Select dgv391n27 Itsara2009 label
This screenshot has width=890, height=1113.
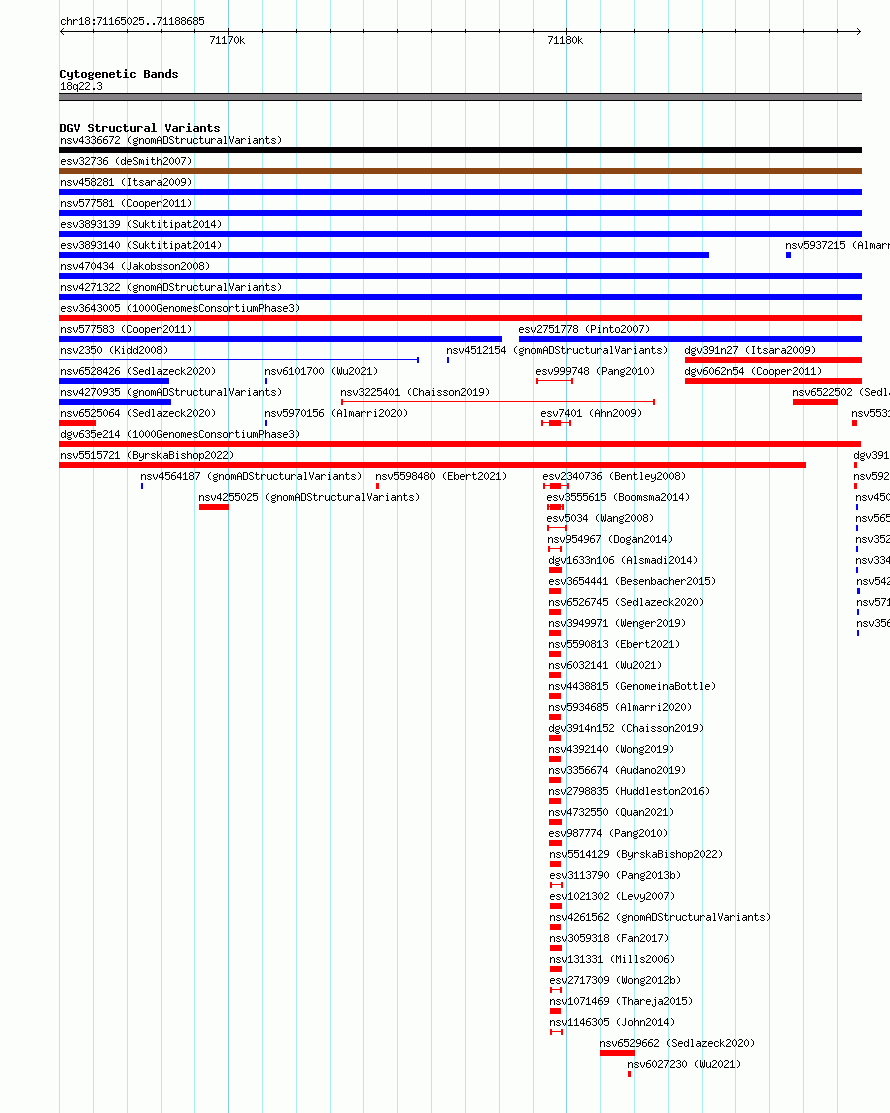[x=750, y=350]
